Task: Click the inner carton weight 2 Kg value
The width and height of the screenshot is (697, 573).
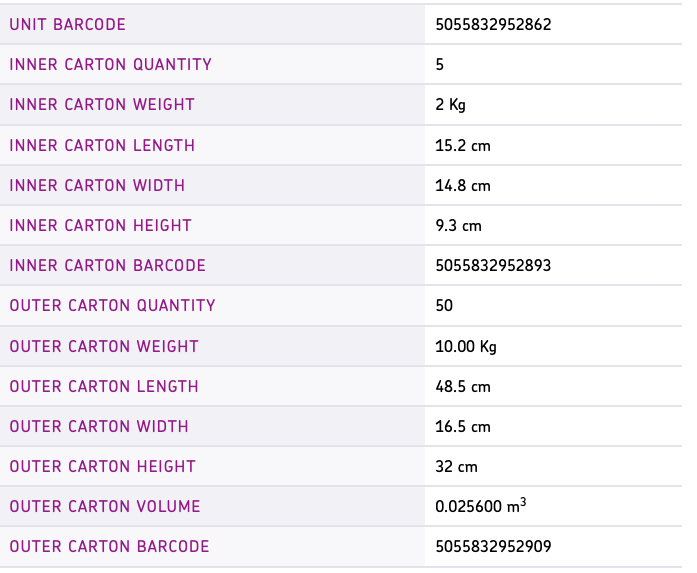Action: (451, 105)
